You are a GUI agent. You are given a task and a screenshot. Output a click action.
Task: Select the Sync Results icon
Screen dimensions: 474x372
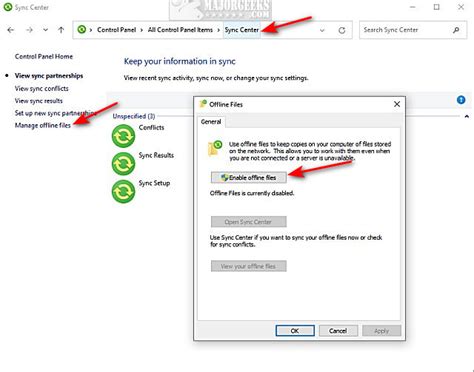tap(123, 164)
